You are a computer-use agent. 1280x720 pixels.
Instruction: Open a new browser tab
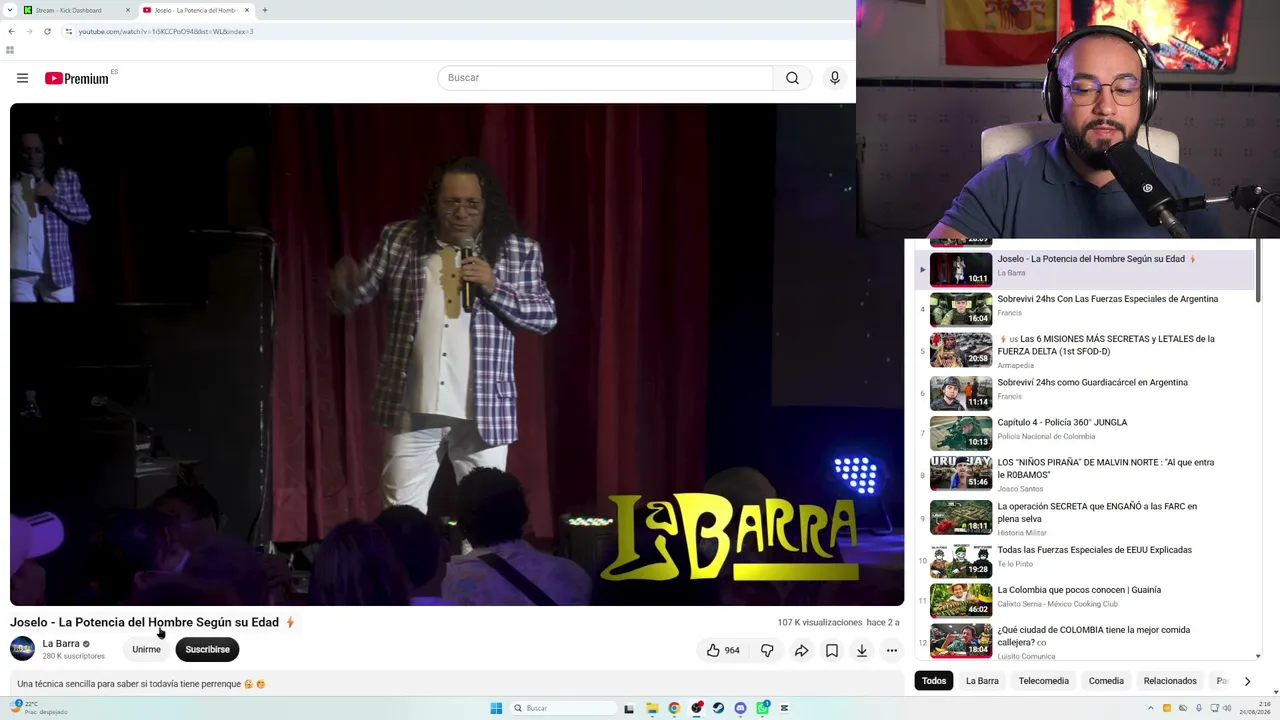(x=265, y=10)
